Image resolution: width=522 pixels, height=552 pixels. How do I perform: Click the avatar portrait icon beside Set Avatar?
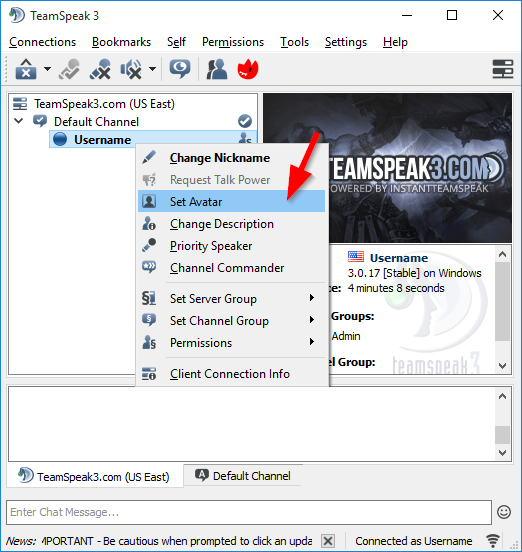[149, 201]
